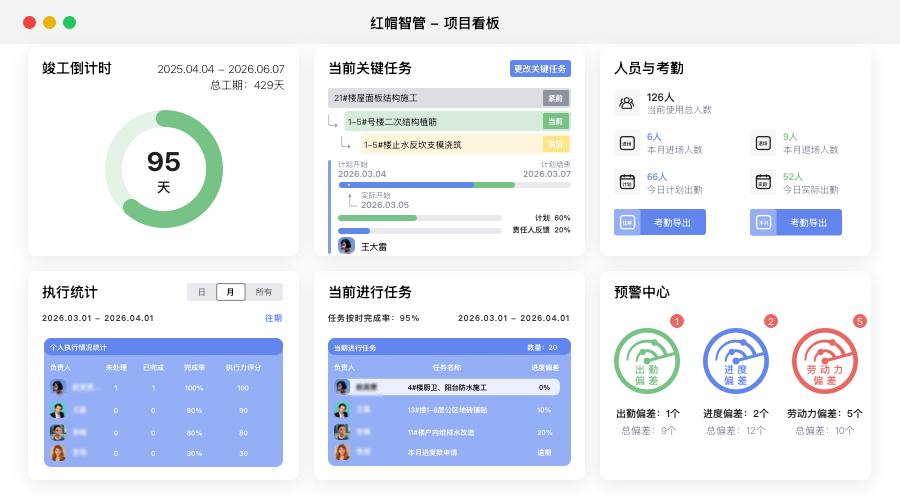Screen dimensions: 900x495
Task: Open the 往期 link in 执行统计
Action: pyautogui.click(x=273, y=318)
